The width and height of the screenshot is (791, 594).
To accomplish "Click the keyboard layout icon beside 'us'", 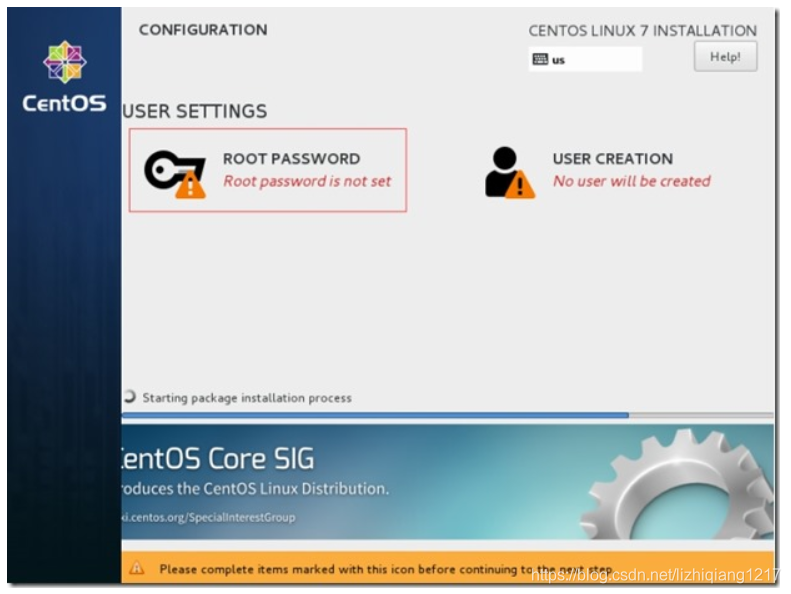I will click(x=540, y=59).
